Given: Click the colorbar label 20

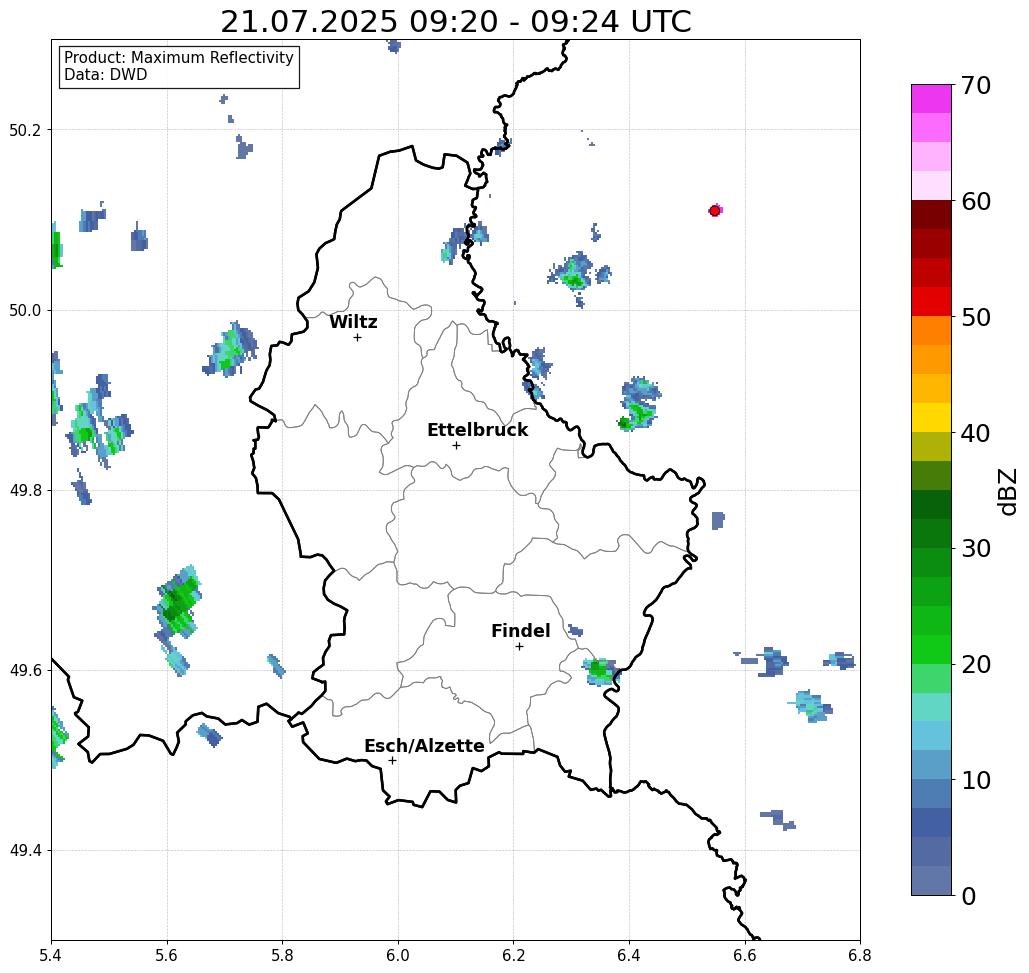Looking at the screenshot, I should tap(975, 665).
